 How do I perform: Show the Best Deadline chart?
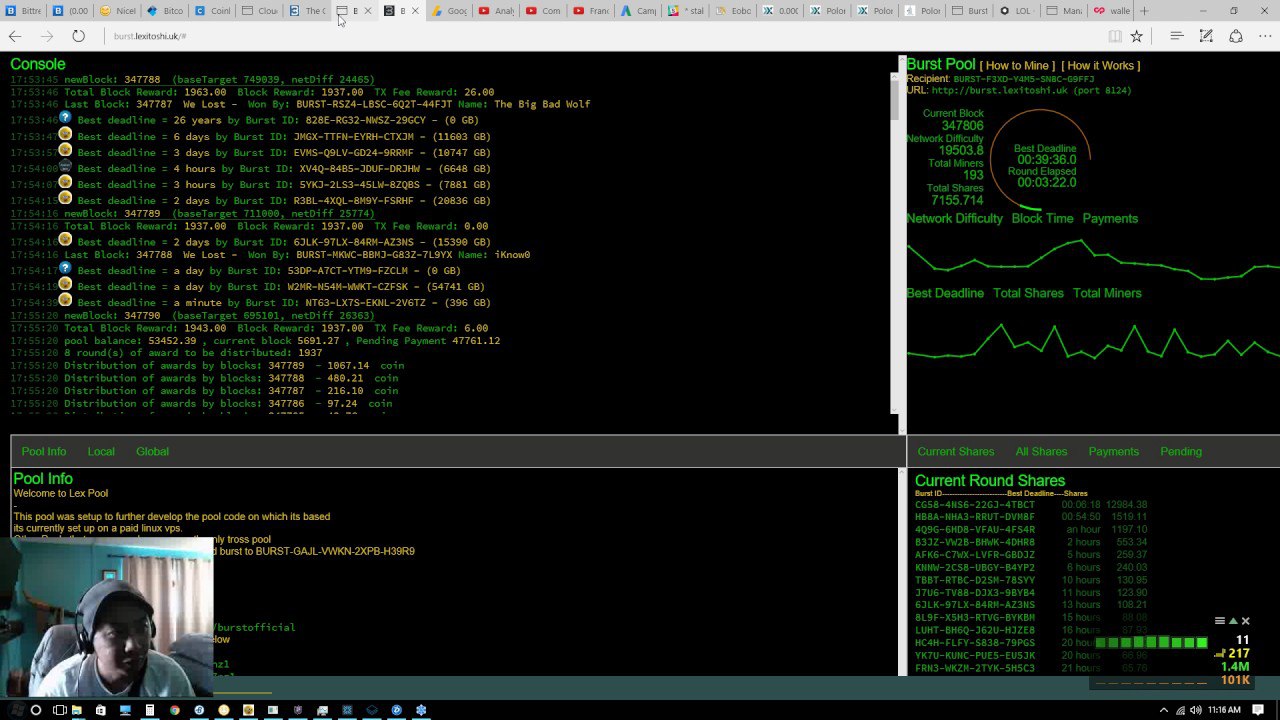coord(945,293)
